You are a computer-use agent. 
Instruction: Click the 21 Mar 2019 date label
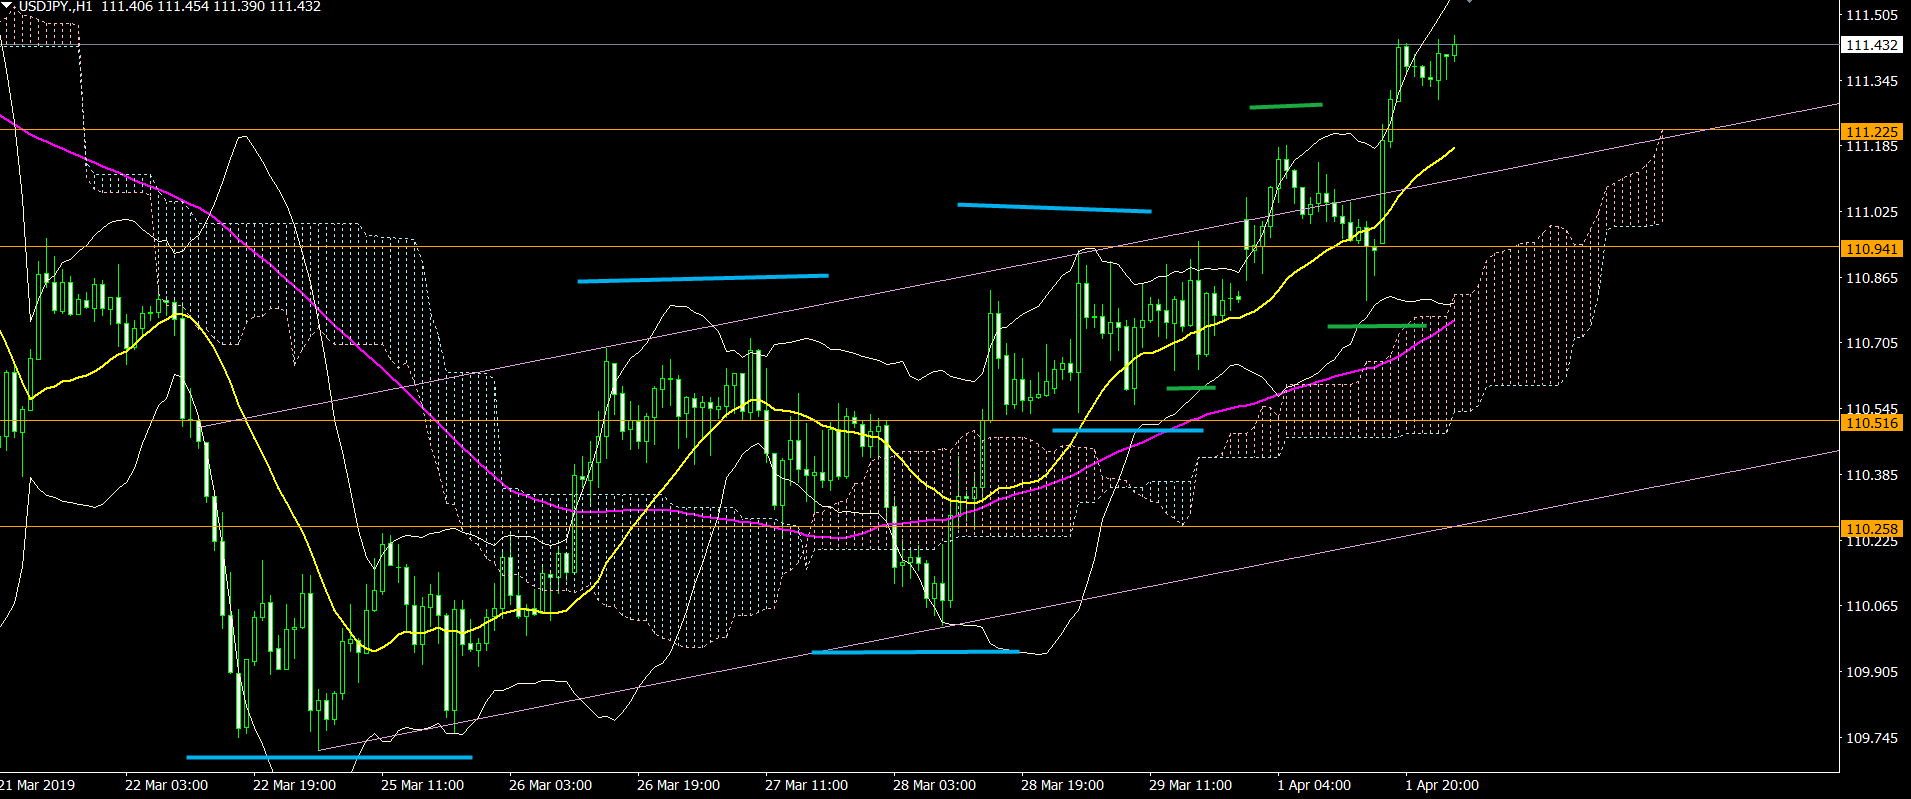coord(37,785)
